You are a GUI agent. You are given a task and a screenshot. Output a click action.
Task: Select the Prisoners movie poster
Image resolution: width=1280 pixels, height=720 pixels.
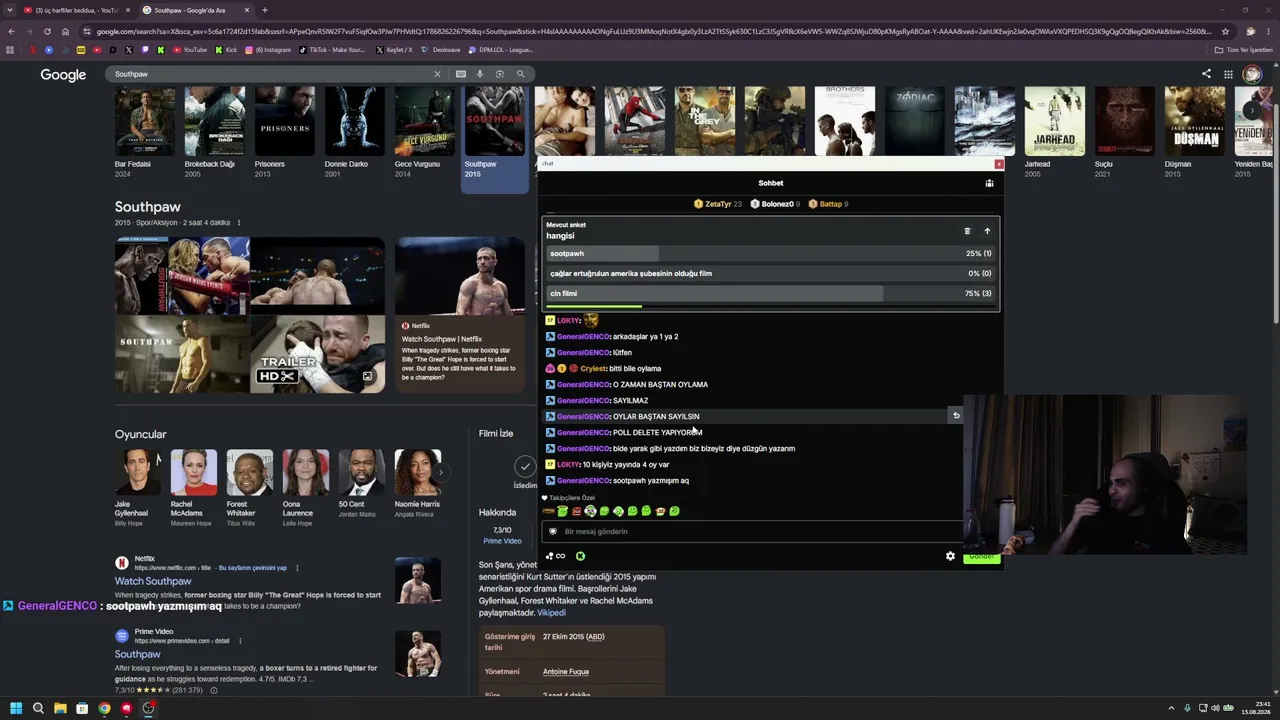(x=284, y=121)
